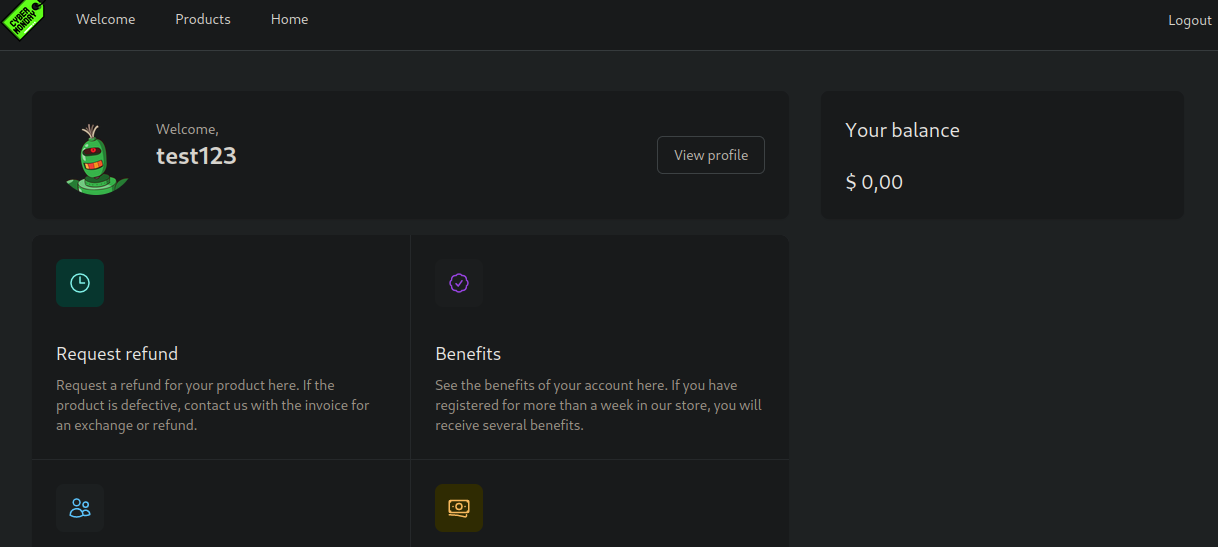Viewport: 1218px width, 547px height.
Task: Open the Request refund heading
Action: [117, 354]
